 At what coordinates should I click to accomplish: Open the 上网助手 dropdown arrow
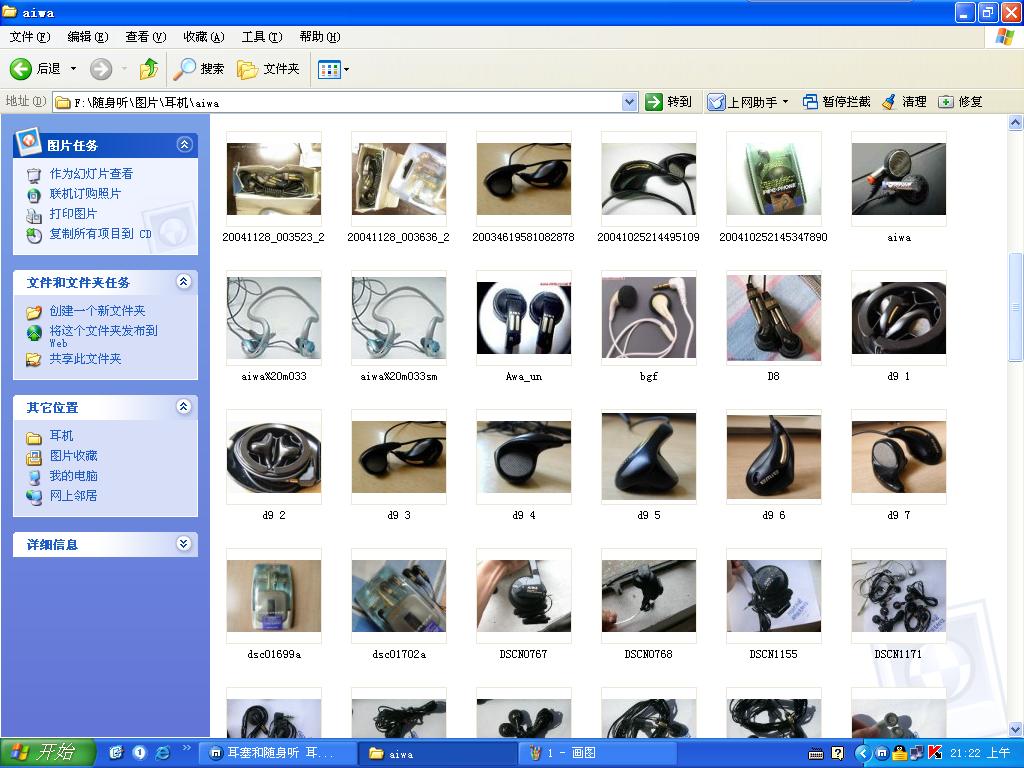coord(786,102)
